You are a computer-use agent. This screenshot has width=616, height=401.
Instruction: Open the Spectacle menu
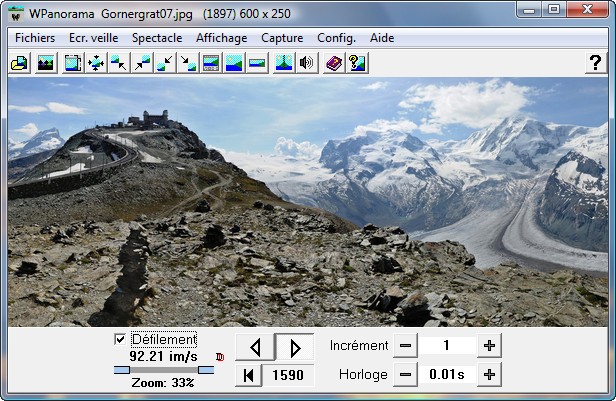[157, 37]
